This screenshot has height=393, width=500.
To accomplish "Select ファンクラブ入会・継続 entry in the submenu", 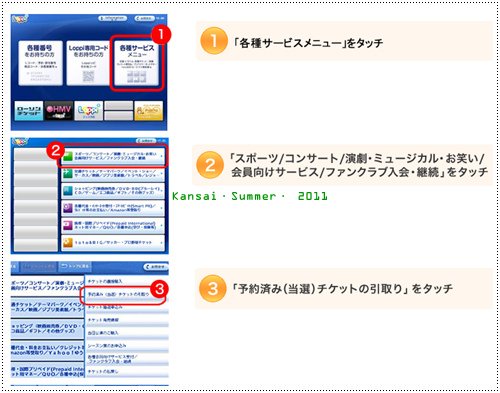I will click(127, 359).
